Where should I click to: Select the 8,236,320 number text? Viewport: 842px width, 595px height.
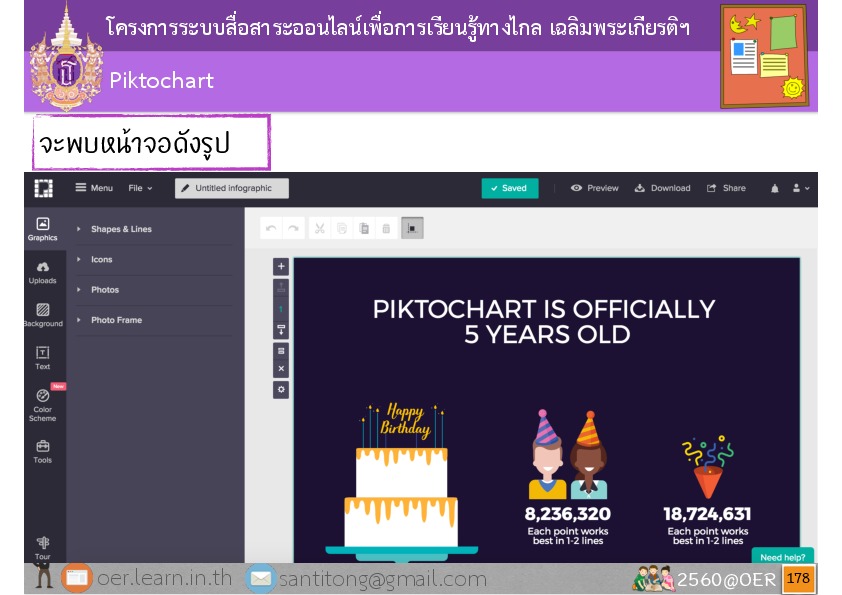568,514
